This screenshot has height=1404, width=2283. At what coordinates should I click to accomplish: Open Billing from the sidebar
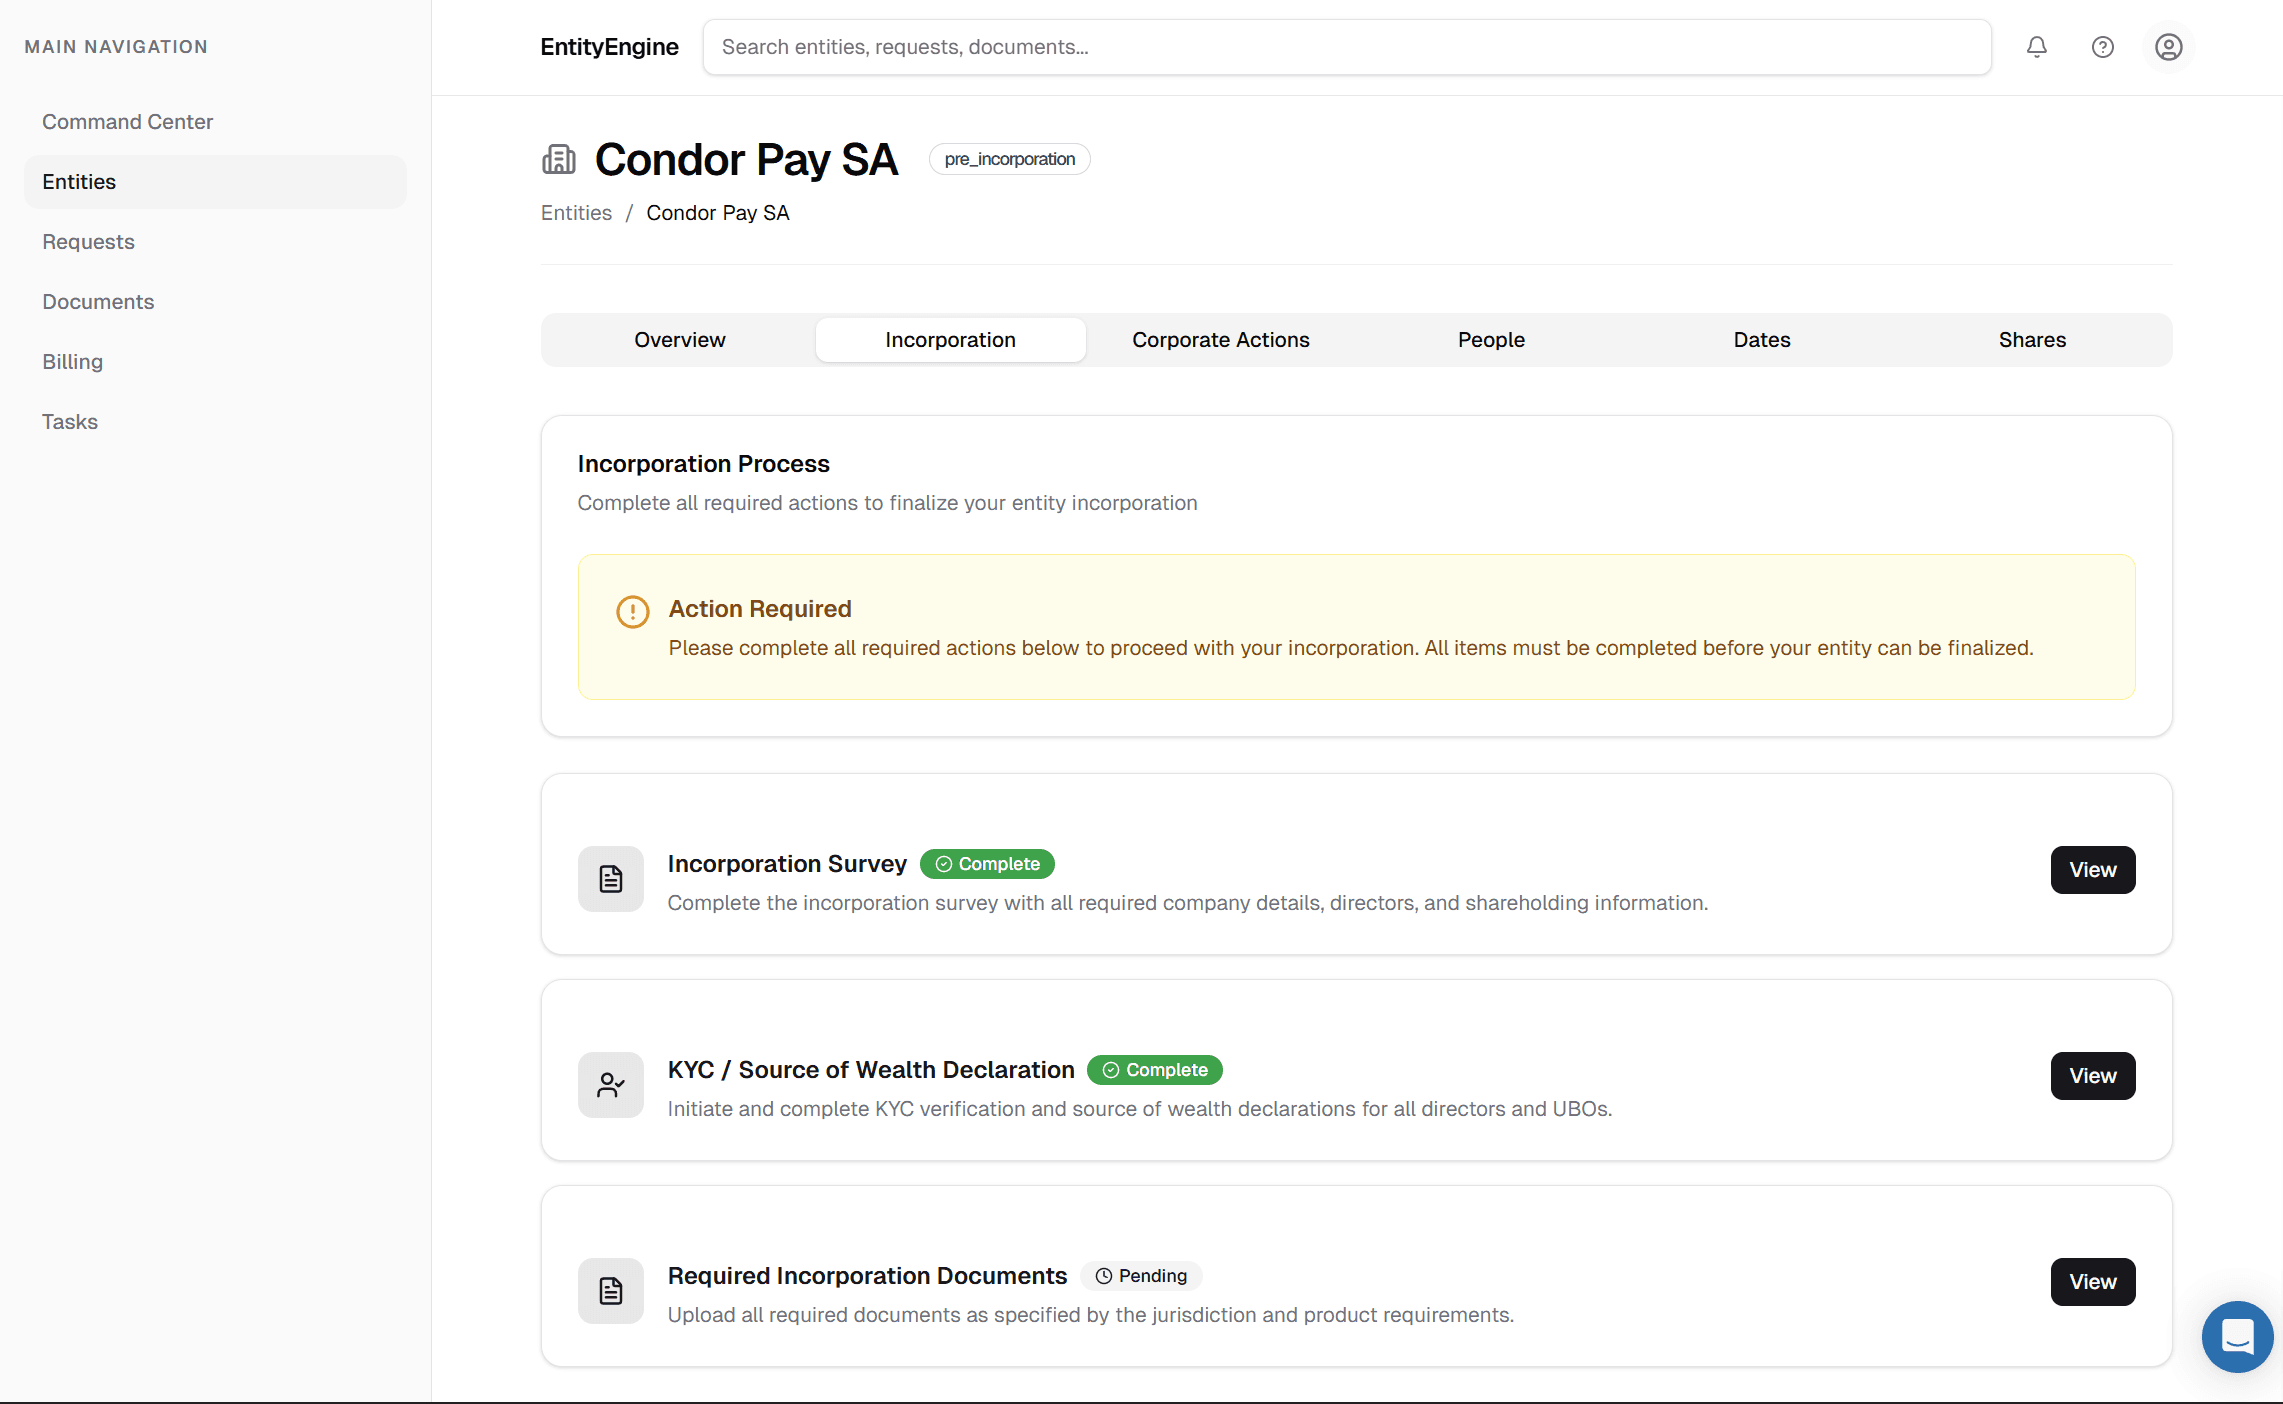click(72, 361)
